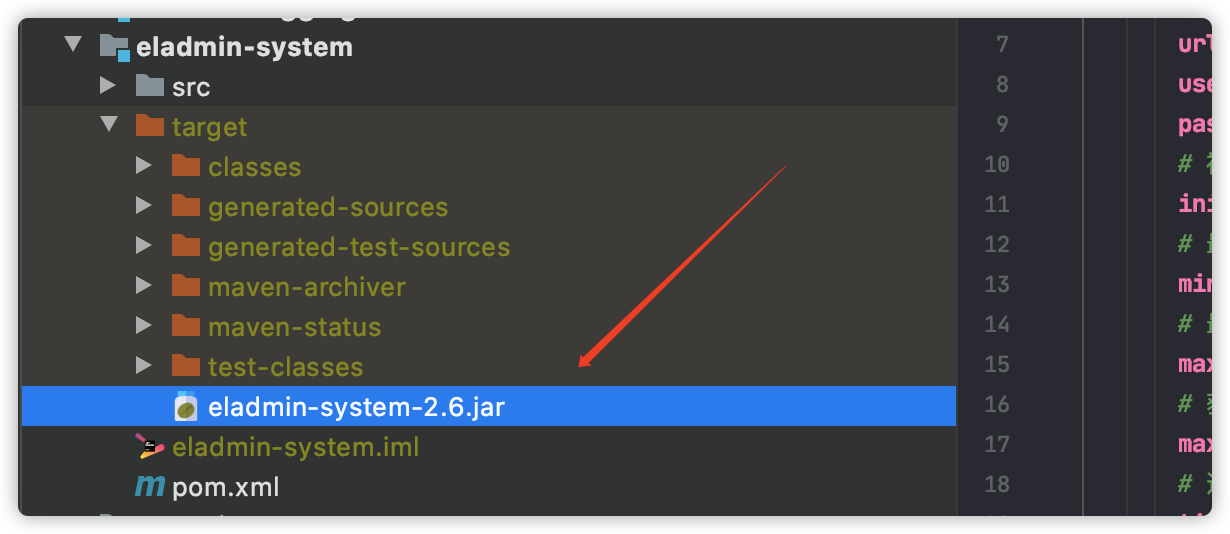
Task: Expand the test-classes folder arrow
Action: pyautogui.click(x=144, y=366)
